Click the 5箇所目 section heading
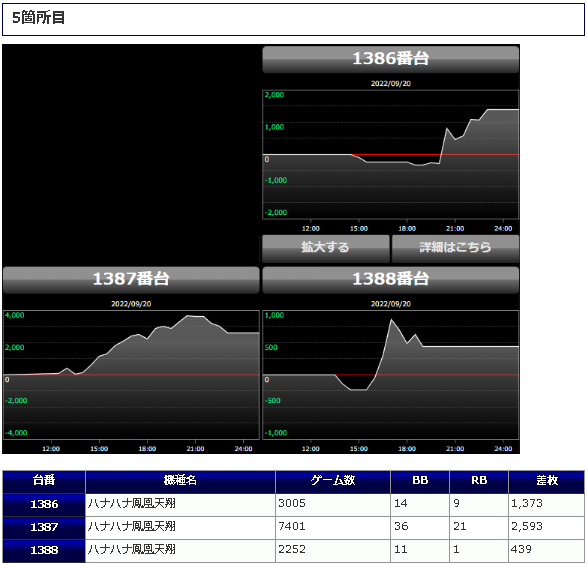587x572 pixels. coord(39,18)
